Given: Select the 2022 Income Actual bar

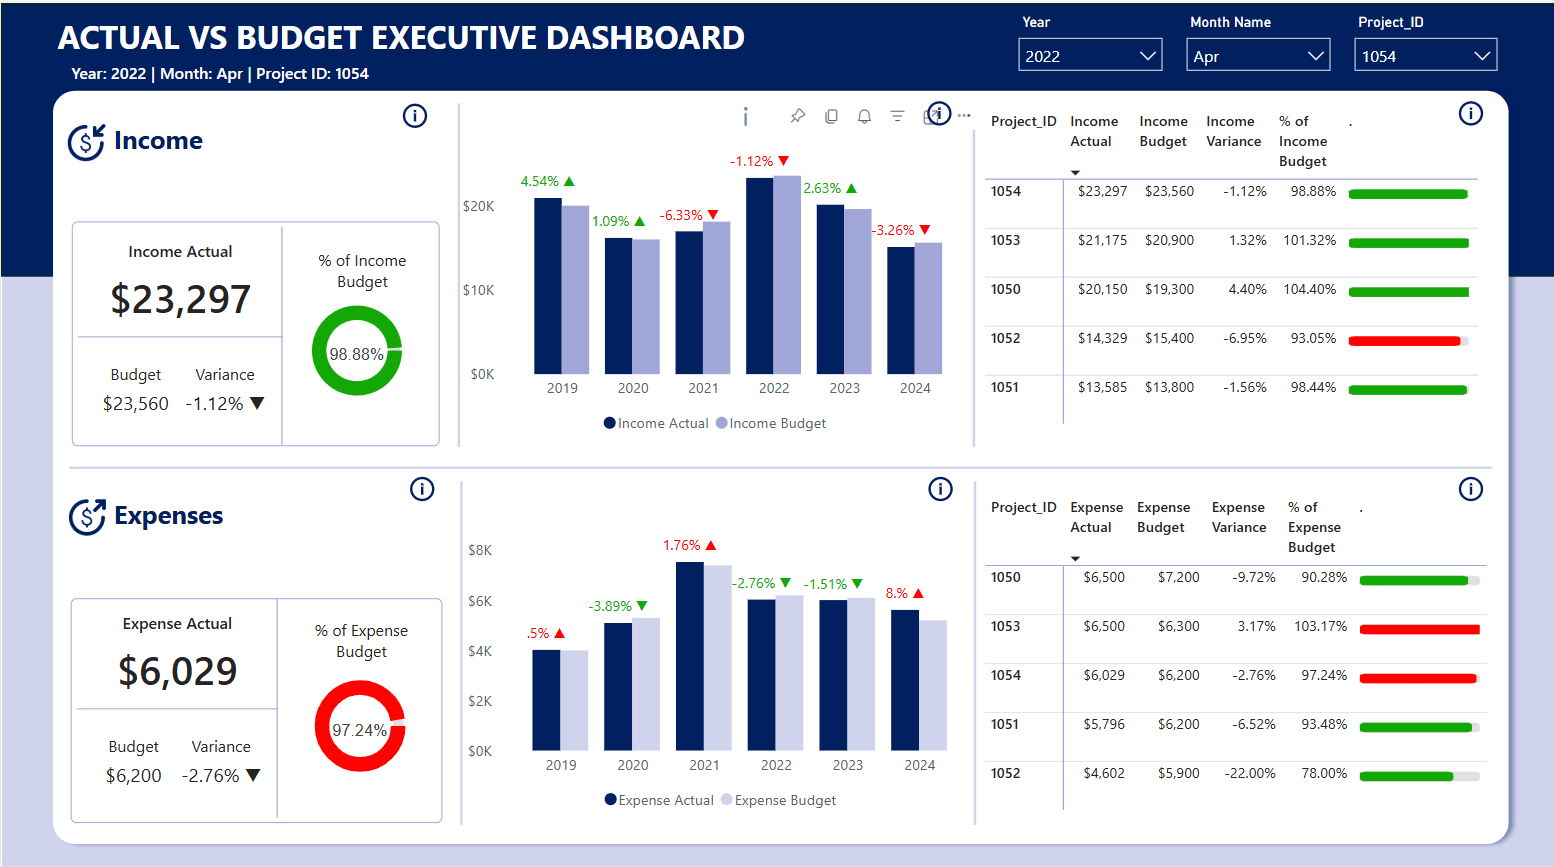Looking at the screenshot, I should point(759,275).
